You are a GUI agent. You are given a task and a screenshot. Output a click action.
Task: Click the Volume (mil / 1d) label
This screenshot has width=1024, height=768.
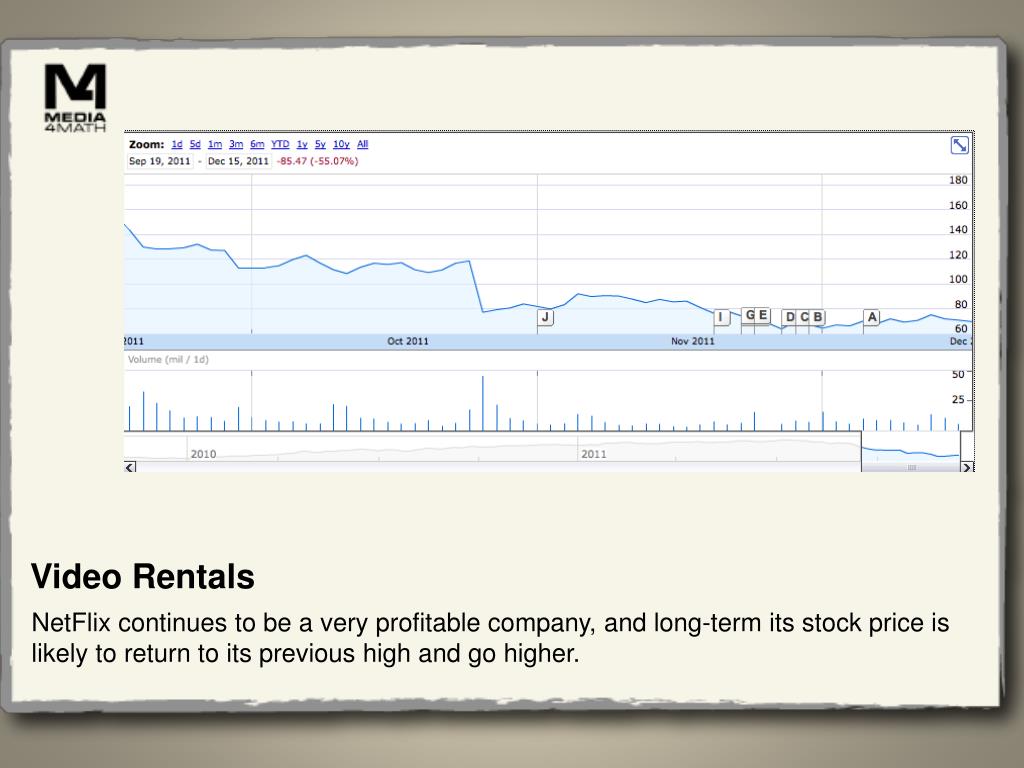168,360
